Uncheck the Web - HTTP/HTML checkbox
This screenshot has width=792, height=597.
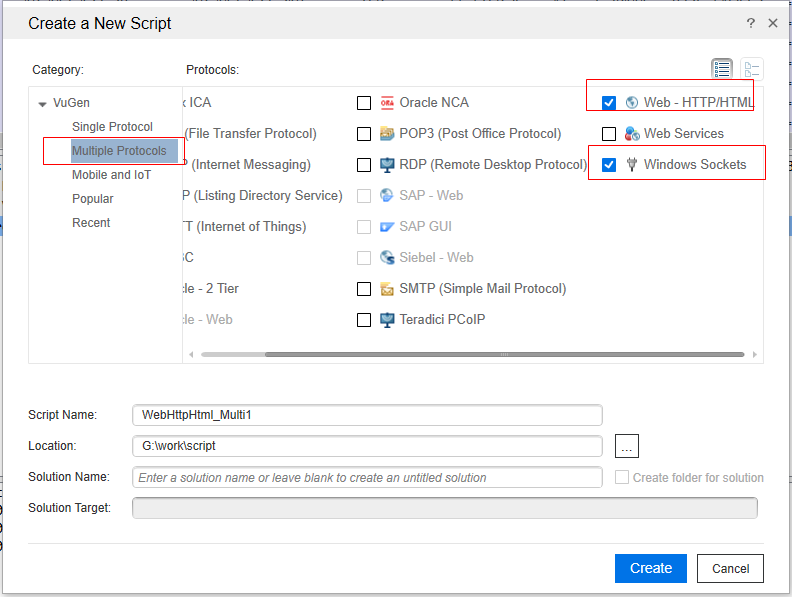pyautogui.click(x=609, y=103)
